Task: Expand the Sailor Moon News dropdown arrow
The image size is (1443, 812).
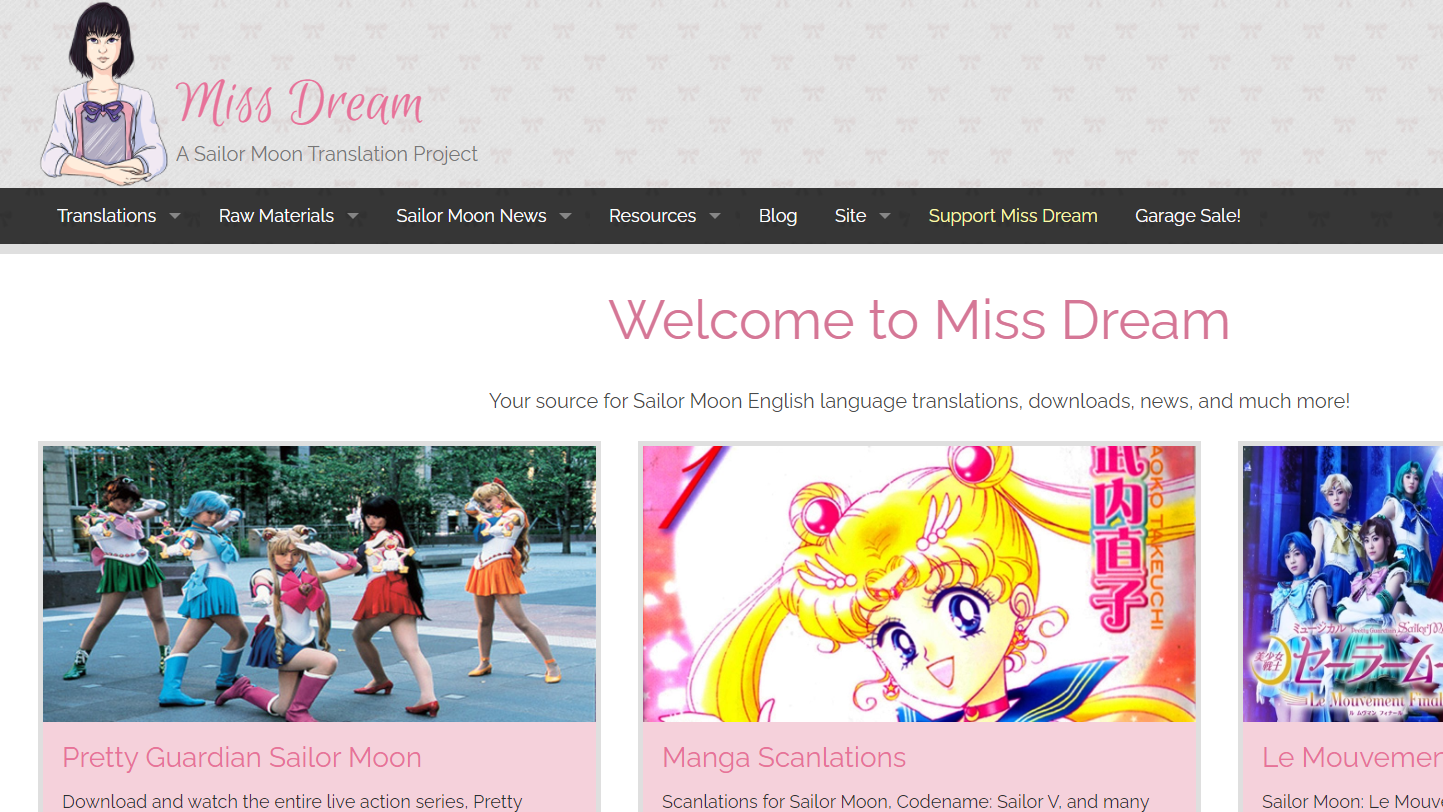Action: [565, 216]
